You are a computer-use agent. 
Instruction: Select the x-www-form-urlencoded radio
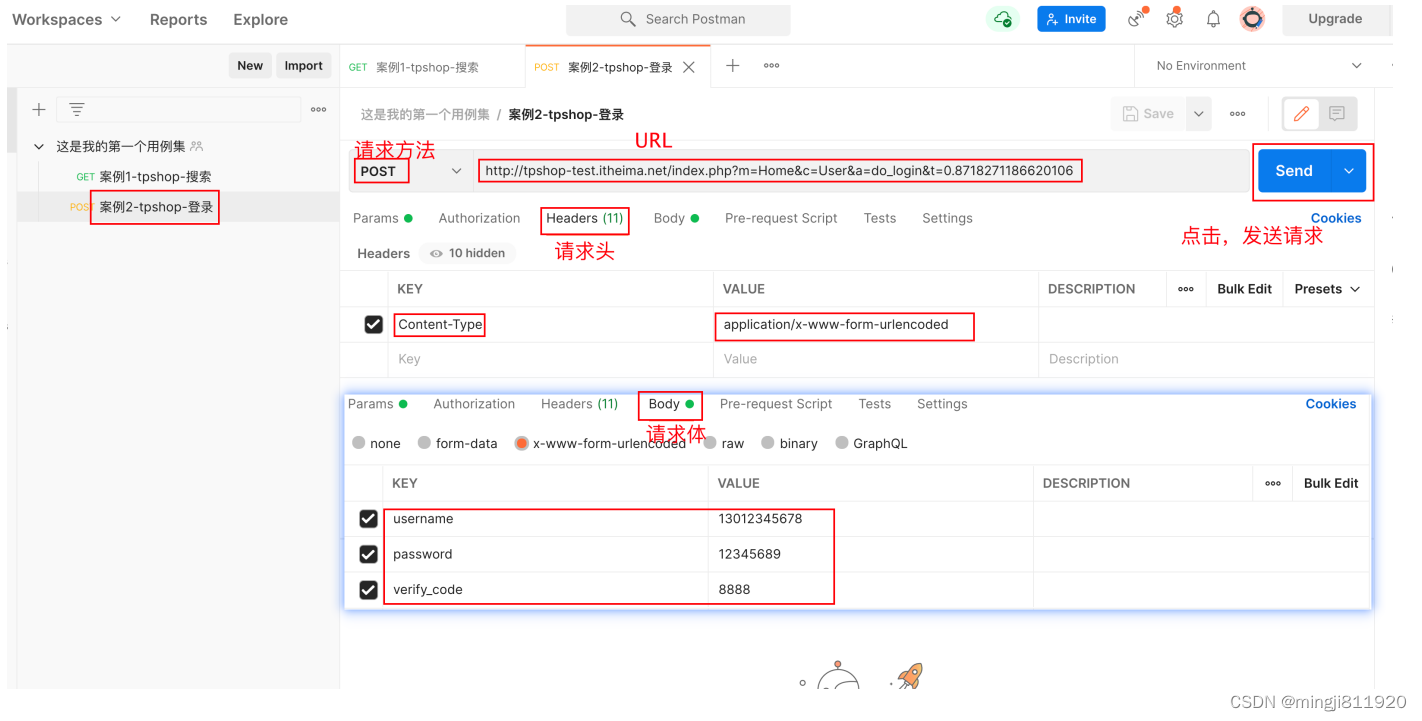pyautogui.click(x=521, y=443)
